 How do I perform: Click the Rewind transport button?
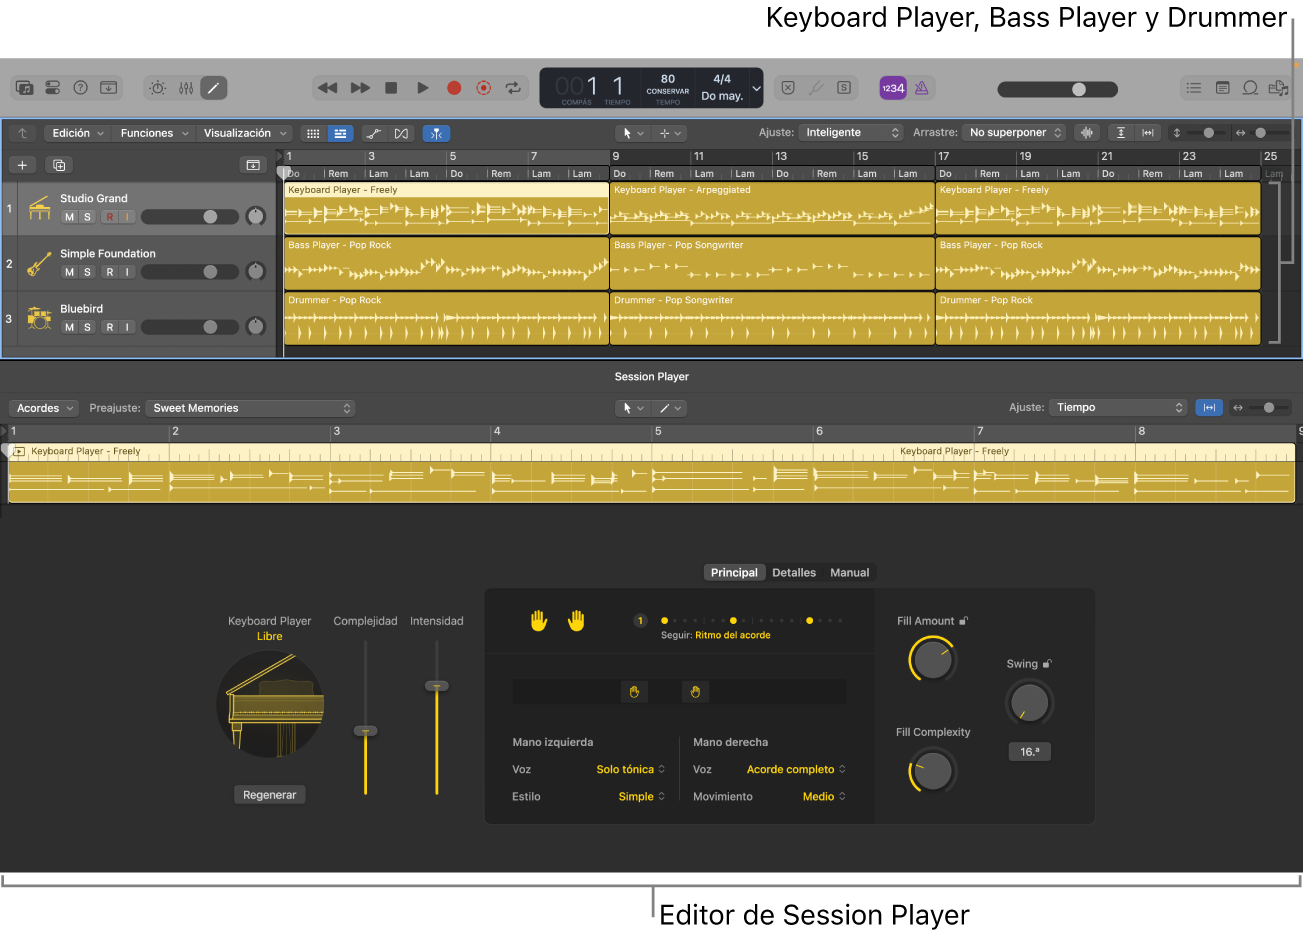pyautogui.click(x=327, y=88)
